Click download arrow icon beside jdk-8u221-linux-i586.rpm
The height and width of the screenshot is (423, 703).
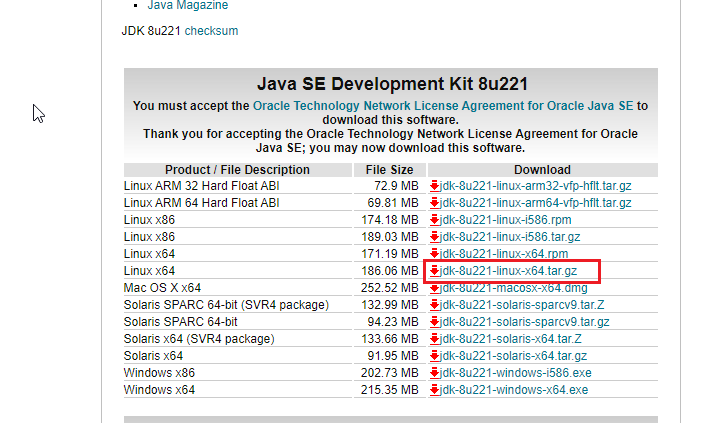coord(435,220)
